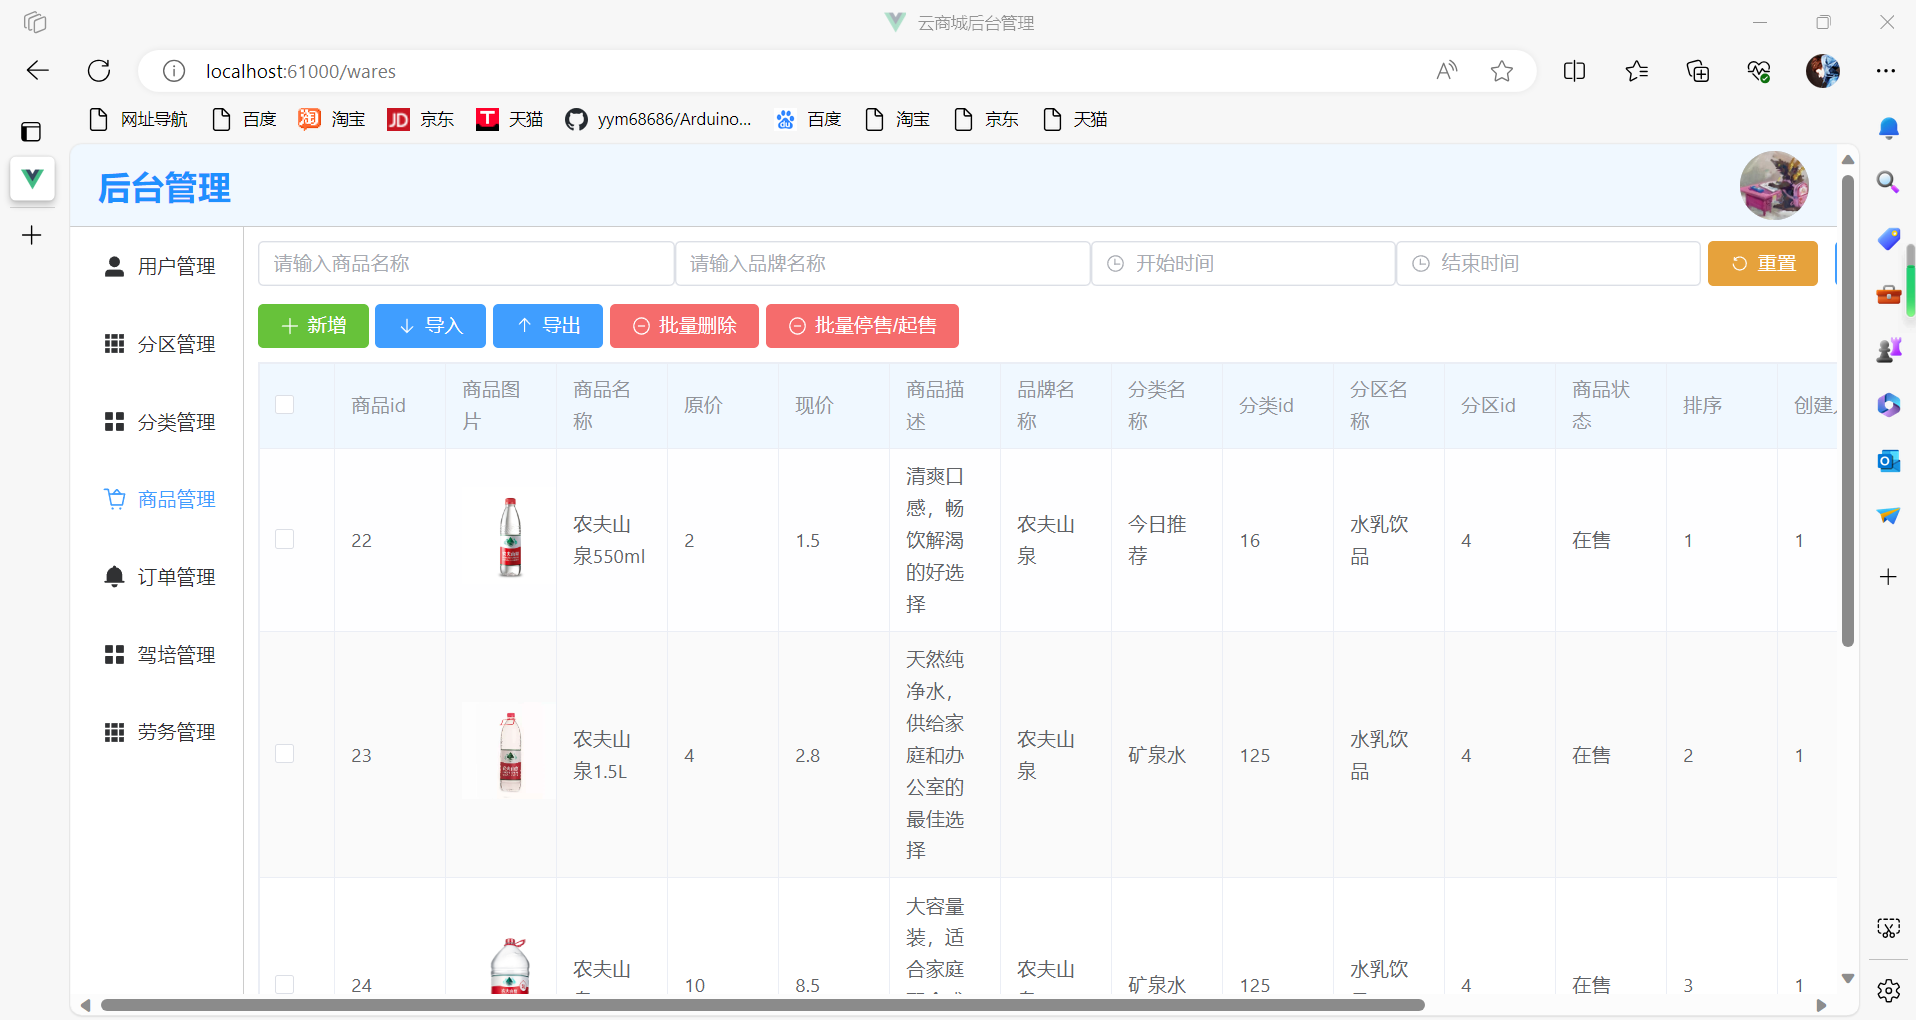Check the row for product id 22
The width and height of the screenshot is (1916, 1020).
coord(284,540)
